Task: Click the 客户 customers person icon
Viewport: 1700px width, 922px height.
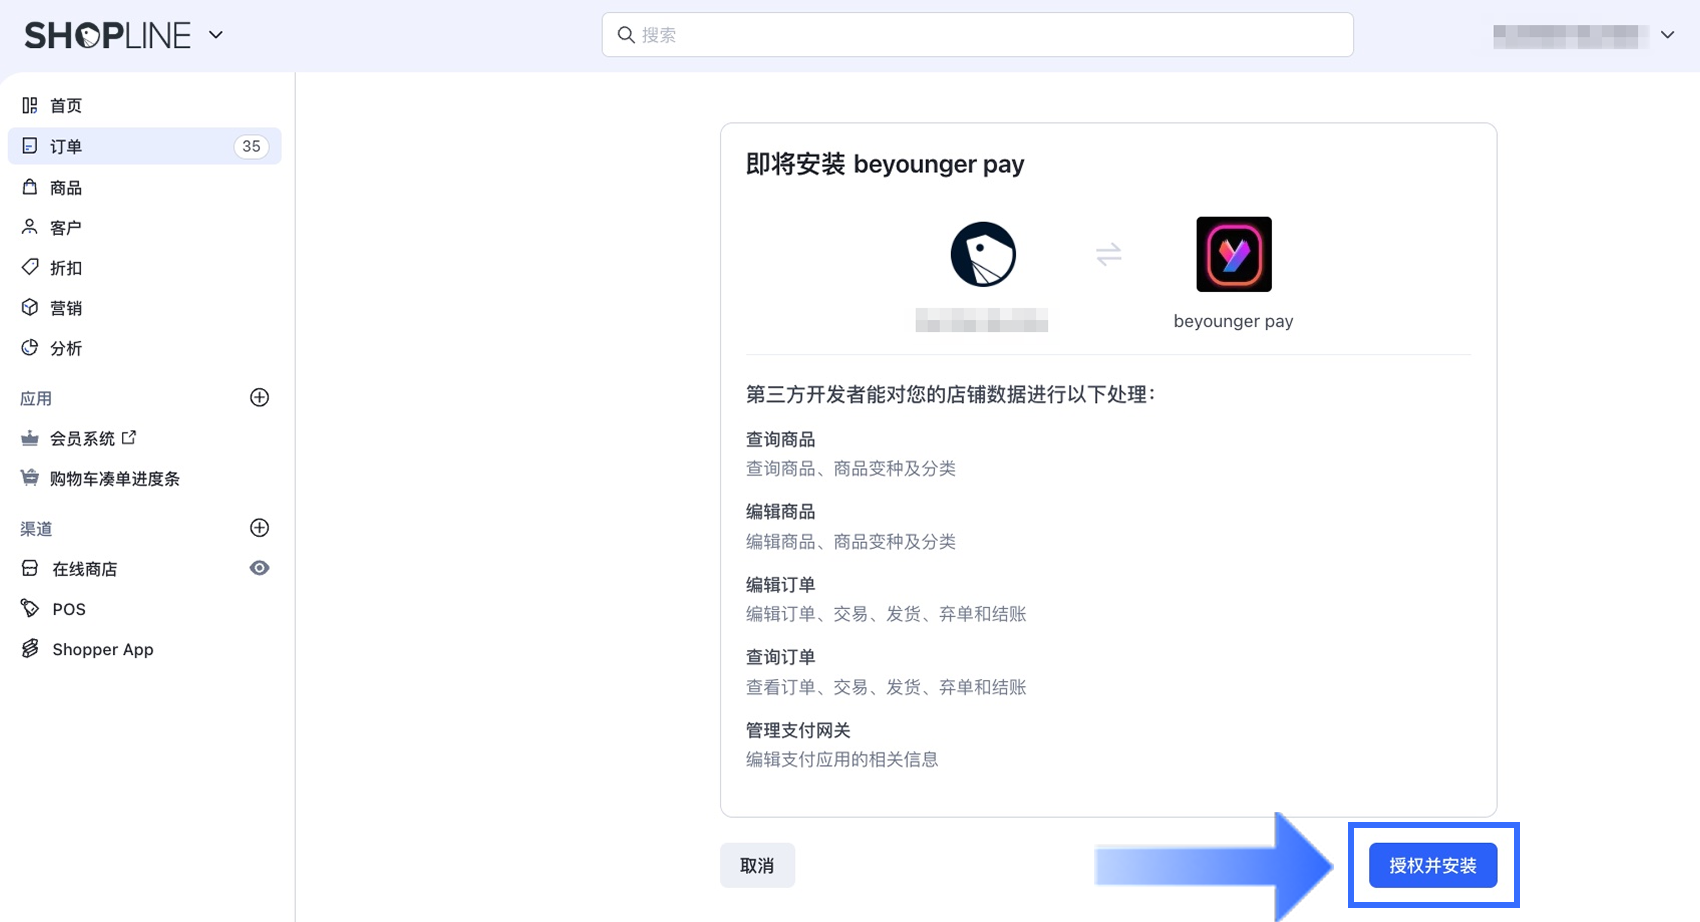Action: [x=30, y=227]
